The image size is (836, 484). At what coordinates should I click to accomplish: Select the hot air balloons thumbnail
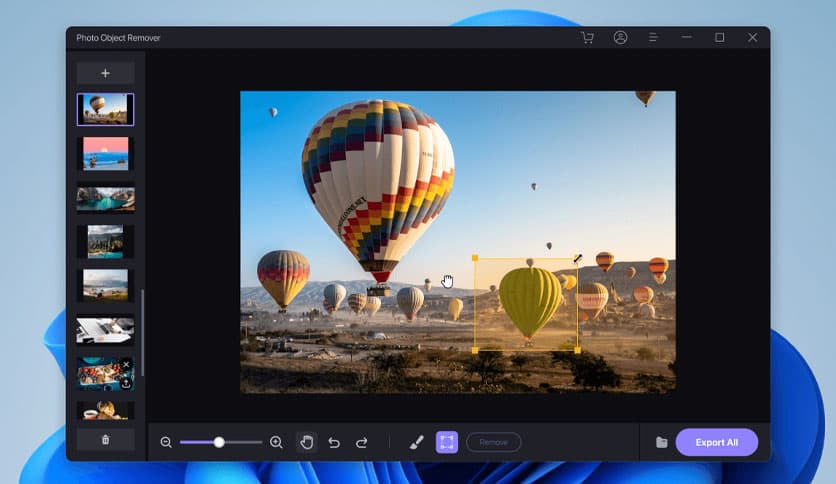pos(105,109)
